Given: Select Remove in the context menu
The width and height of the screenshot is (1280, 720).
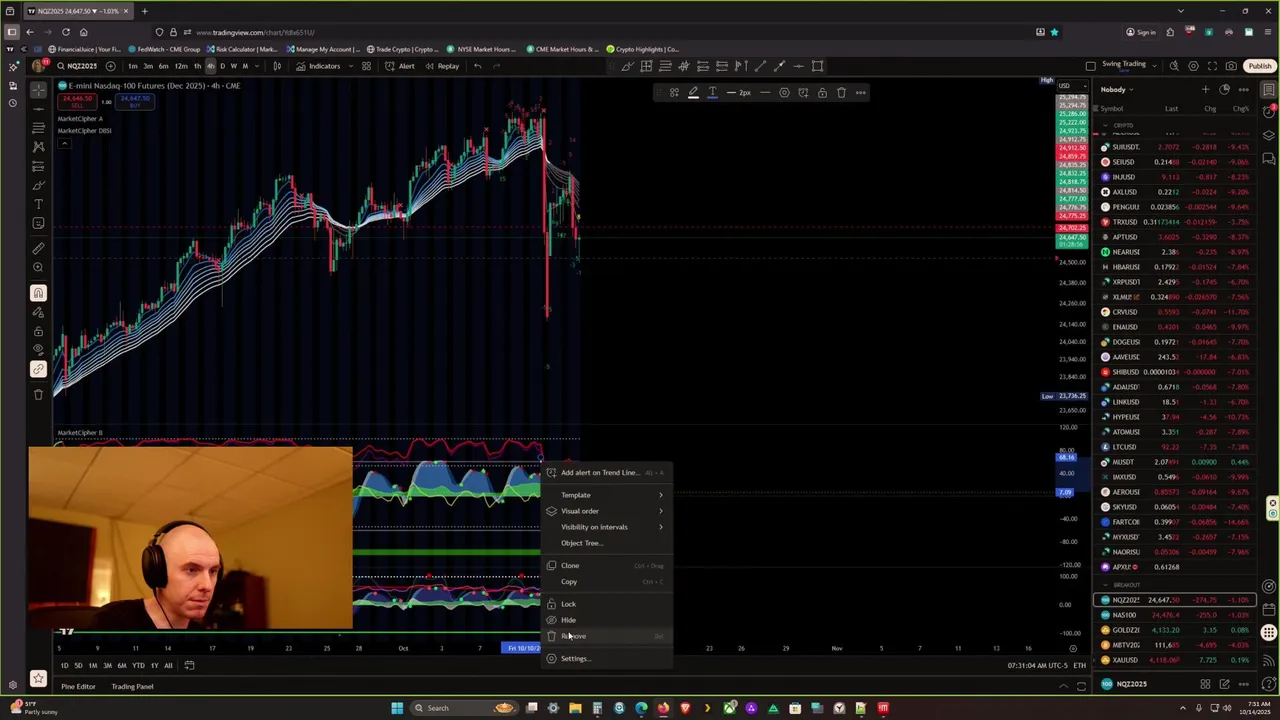Looking at the screenshot, I should pyautogui.click(x=607, y=636).
